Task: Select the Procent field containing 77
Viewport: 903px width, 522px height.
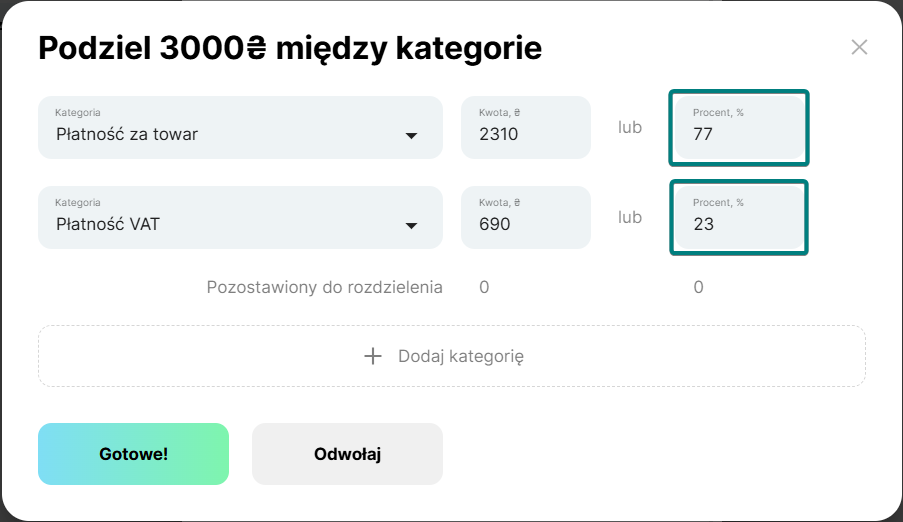Action: coord(738,128)
